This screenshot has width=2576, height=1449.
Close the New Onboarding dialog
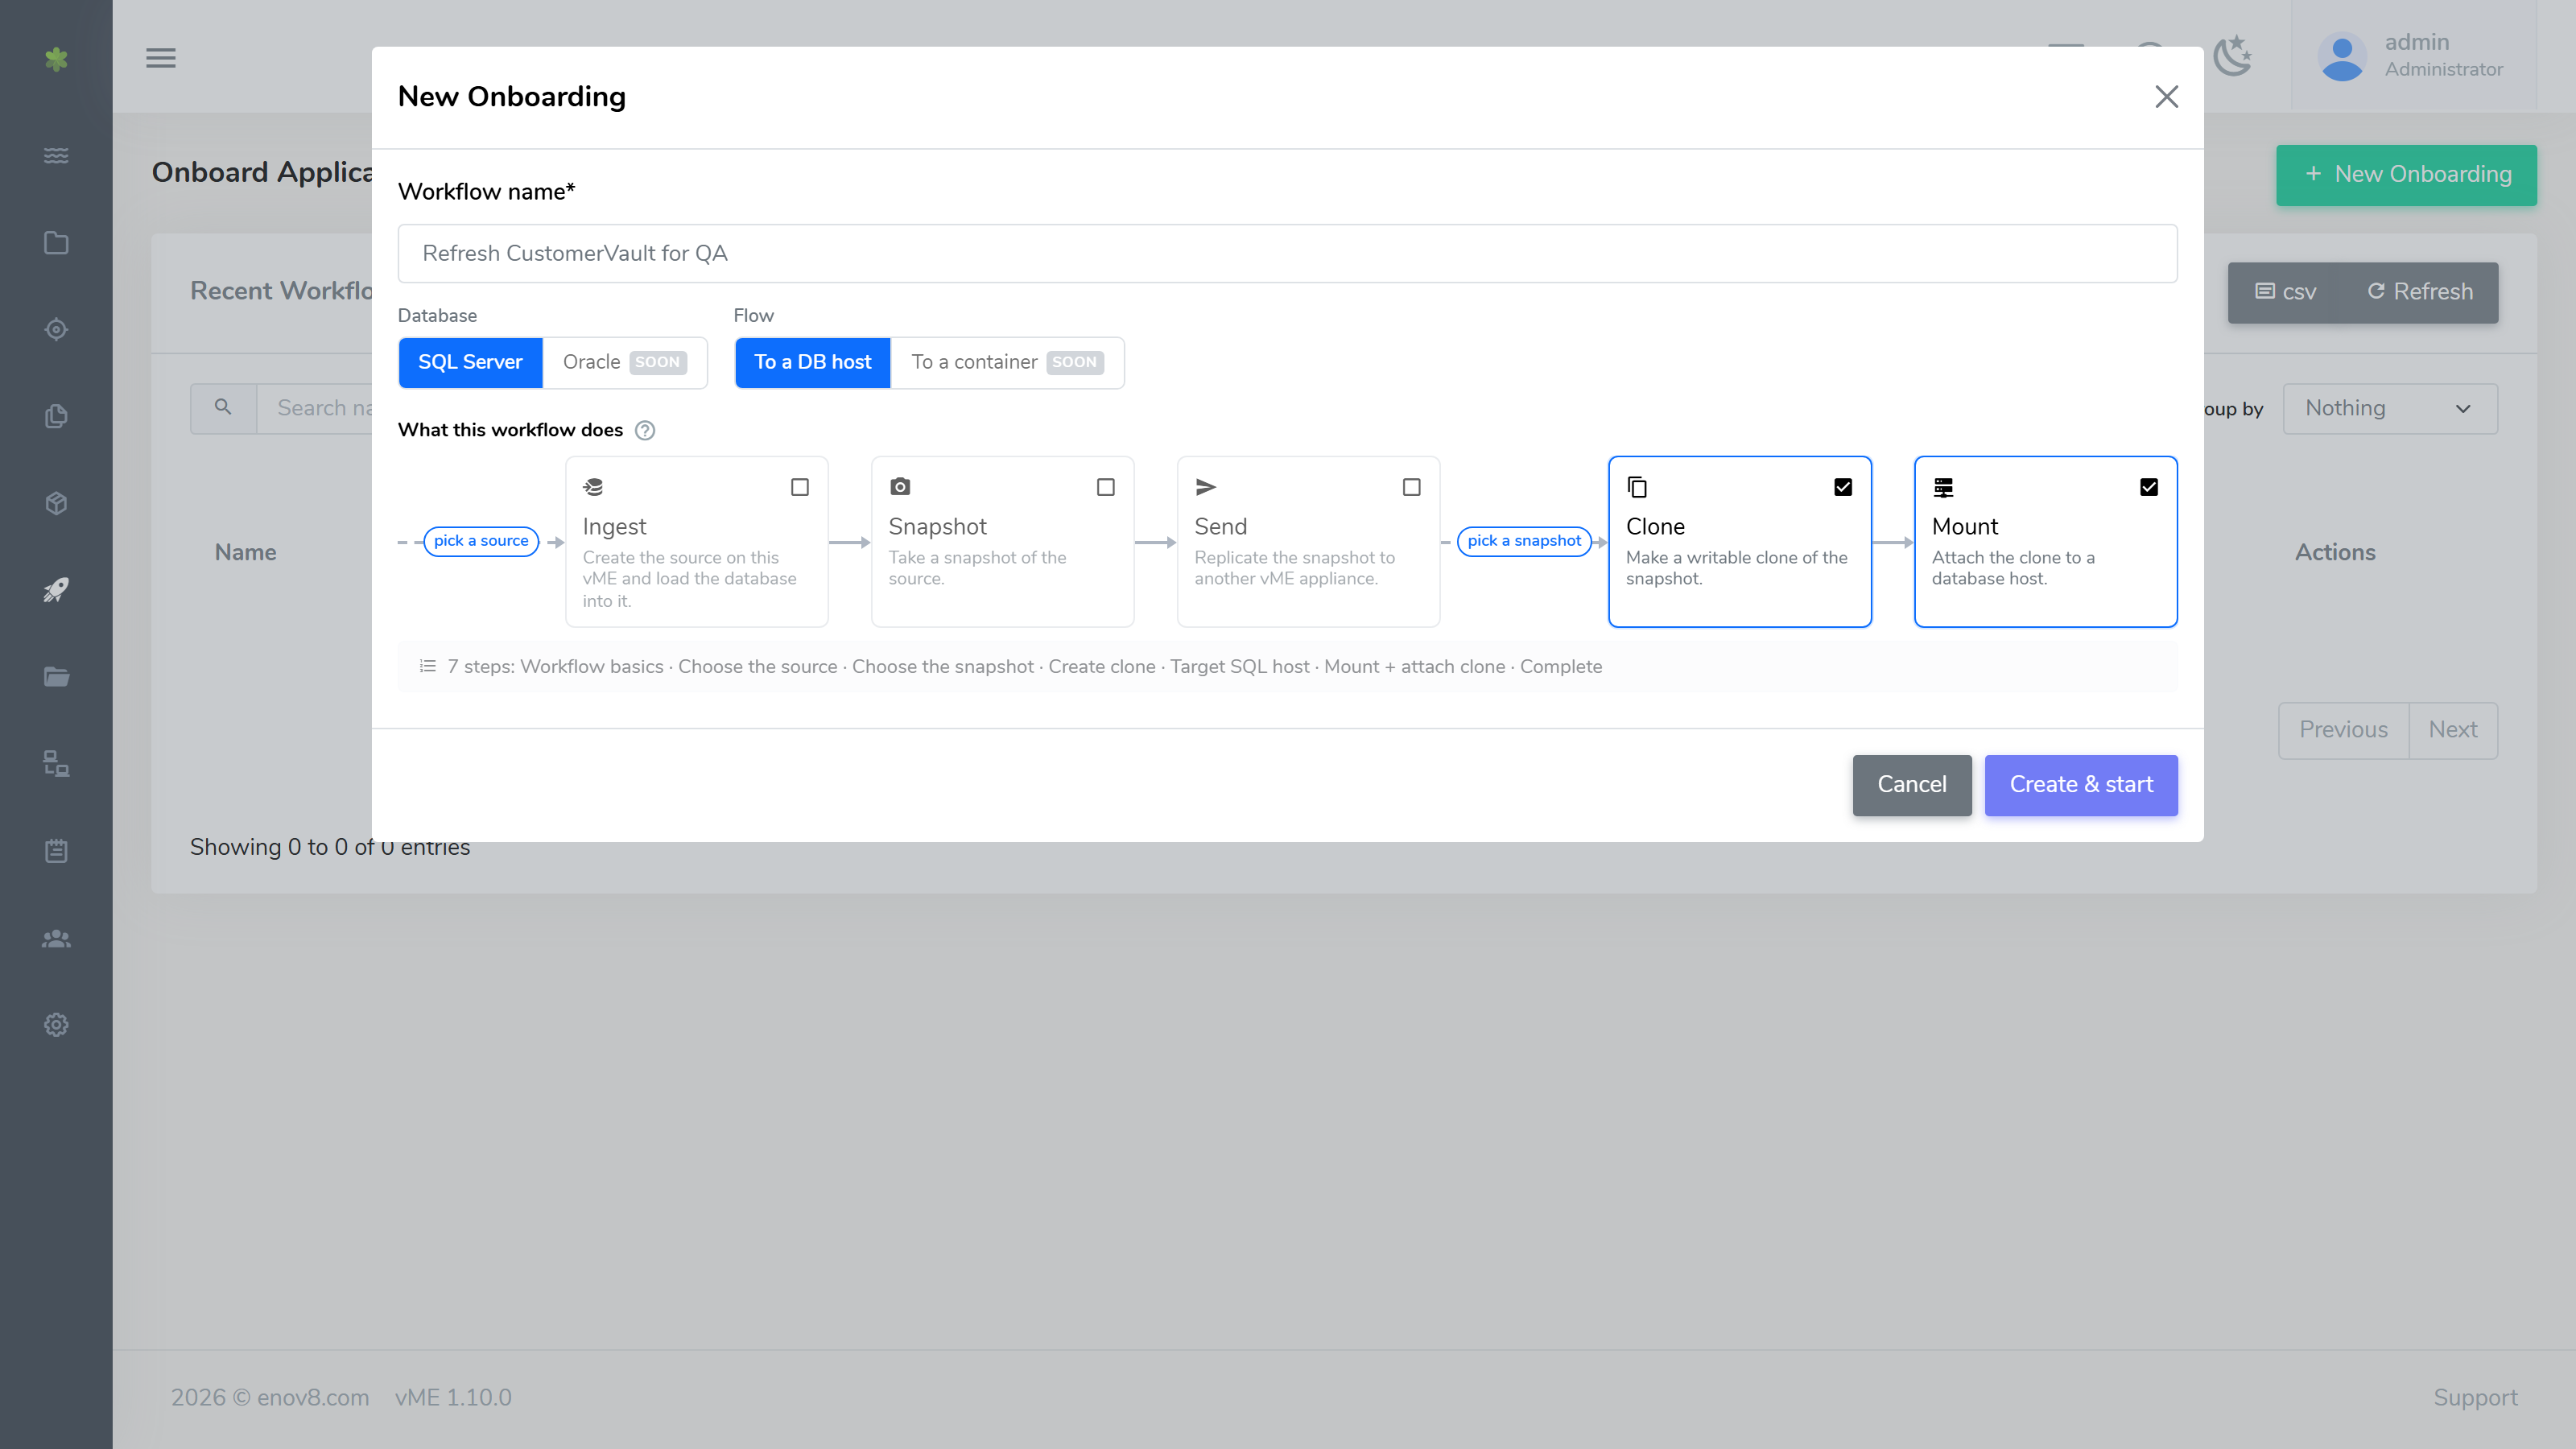pos(2166,96)
